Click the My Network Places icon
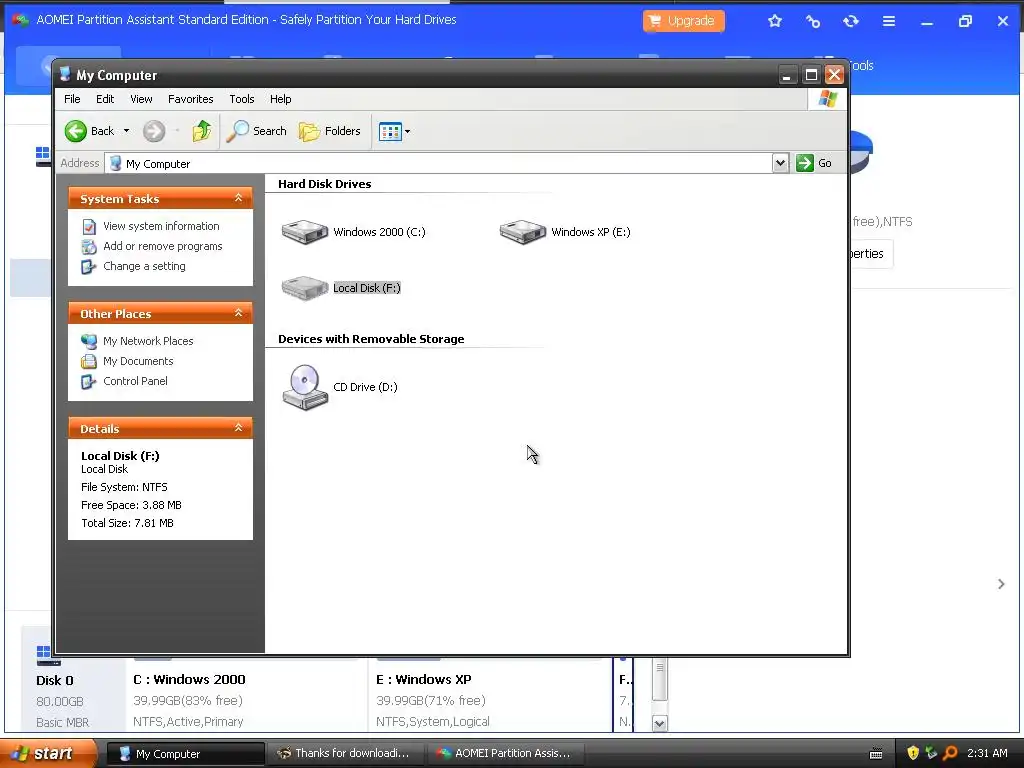 [x=89, y=342]
